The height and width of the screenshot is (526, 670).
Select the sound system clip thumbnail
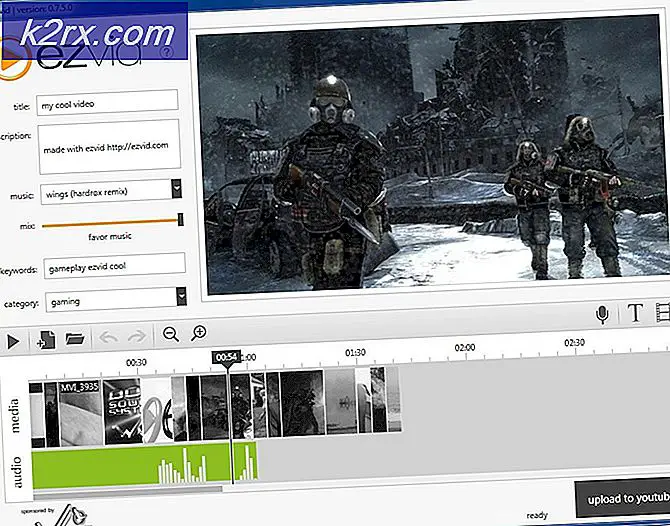pyautogui.click(x=123, y=411)
